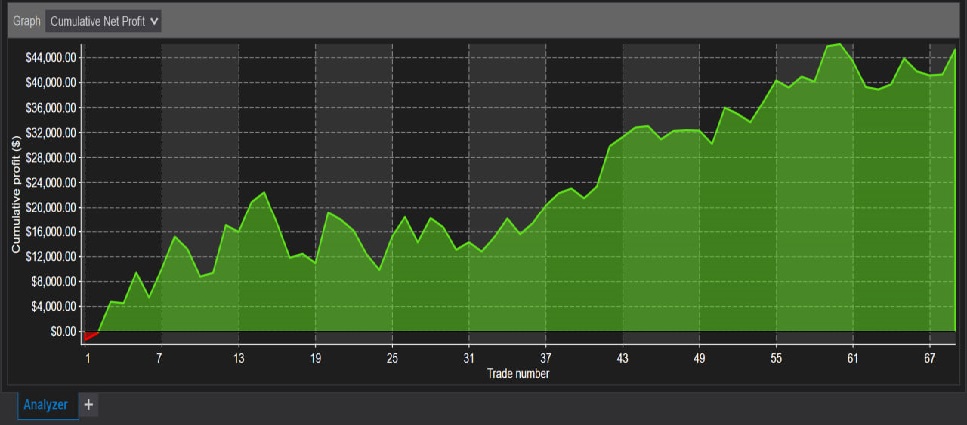Select the $44,000.00 y-axis label
Viewport: 967px width, 425px height.
50,58
